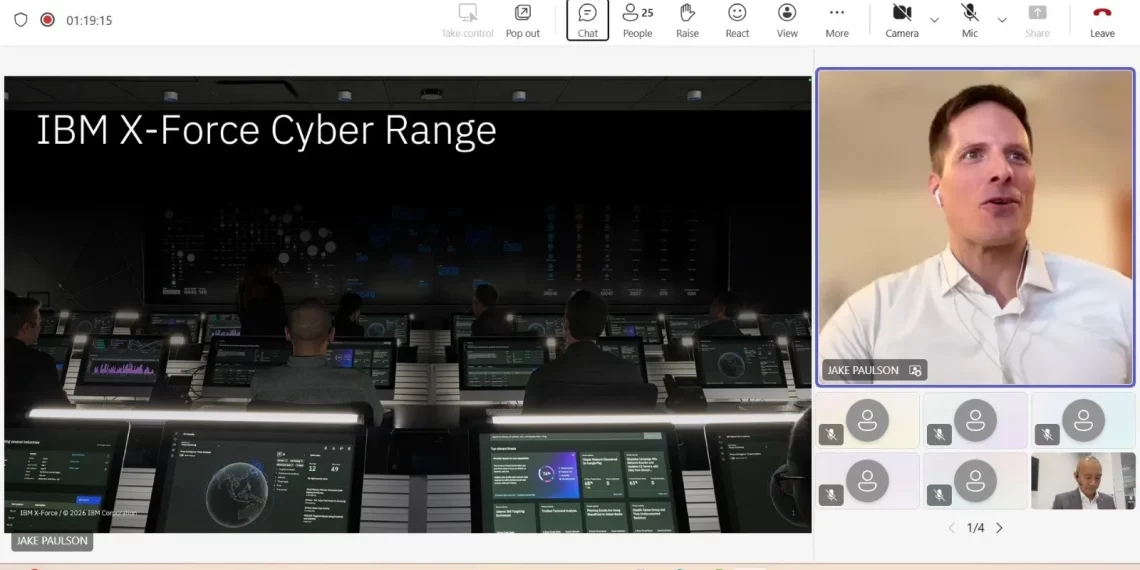Unmute the Mic
Image resolution: width=1140 pixels, height=570 pixels.
(970, 20)
